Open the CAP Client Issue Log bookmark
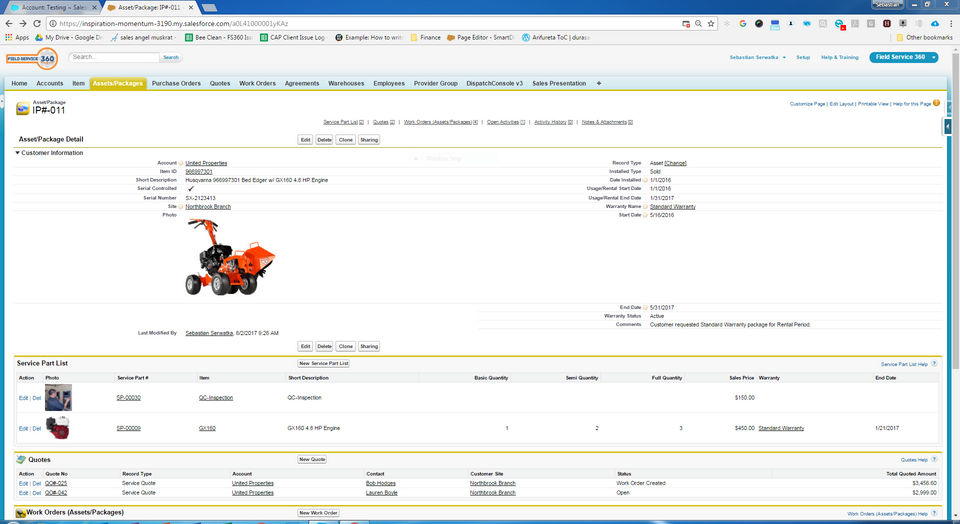Image resolution: width=960 pixels, height=524 pixels. [293, 37]
